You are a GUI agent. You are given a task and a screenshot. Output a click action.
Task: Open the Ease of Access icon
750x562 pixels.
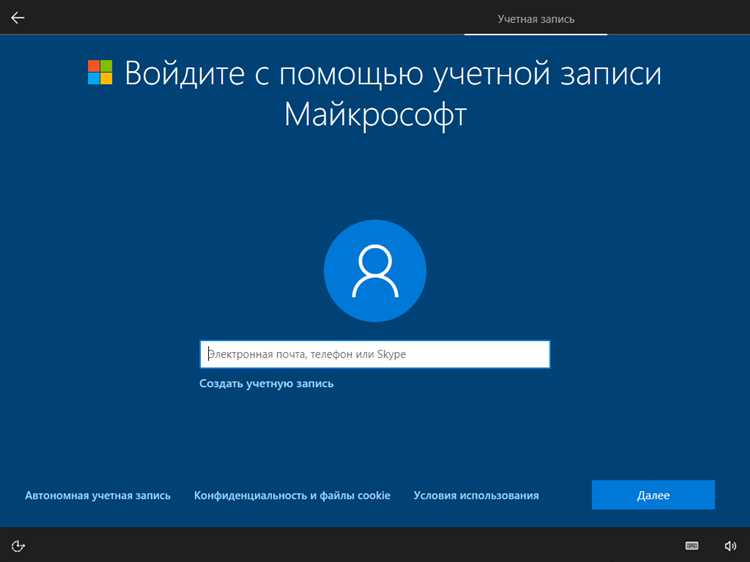[18, 546]
